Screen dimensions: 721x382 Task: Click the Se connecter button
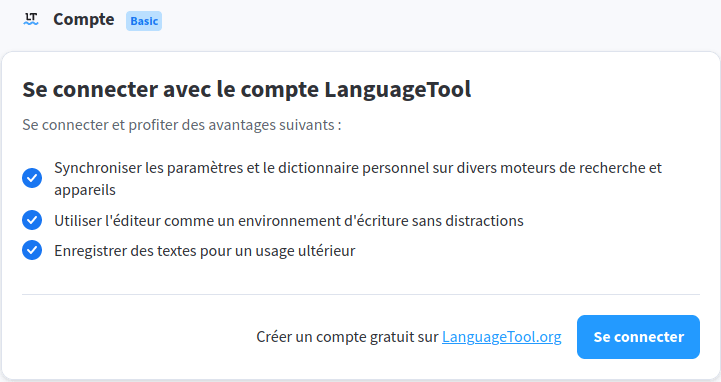(638, 337)
